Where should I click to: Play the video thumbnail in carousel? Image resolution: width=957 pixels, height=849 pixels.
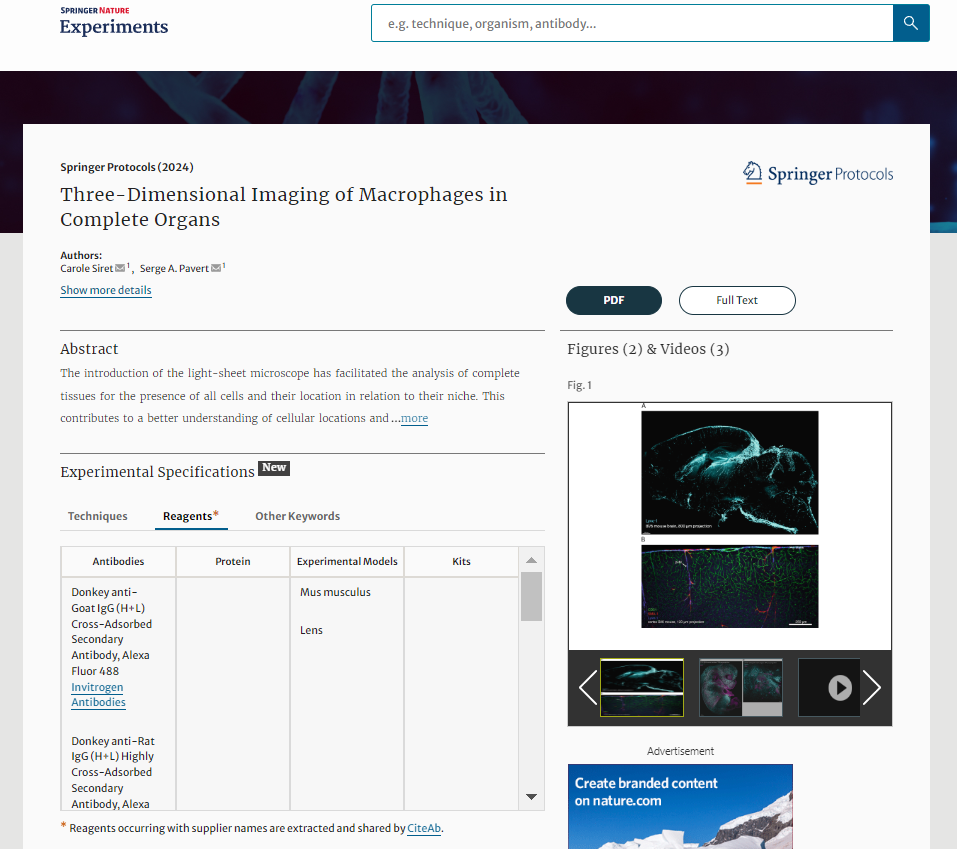tap(839, 687)
